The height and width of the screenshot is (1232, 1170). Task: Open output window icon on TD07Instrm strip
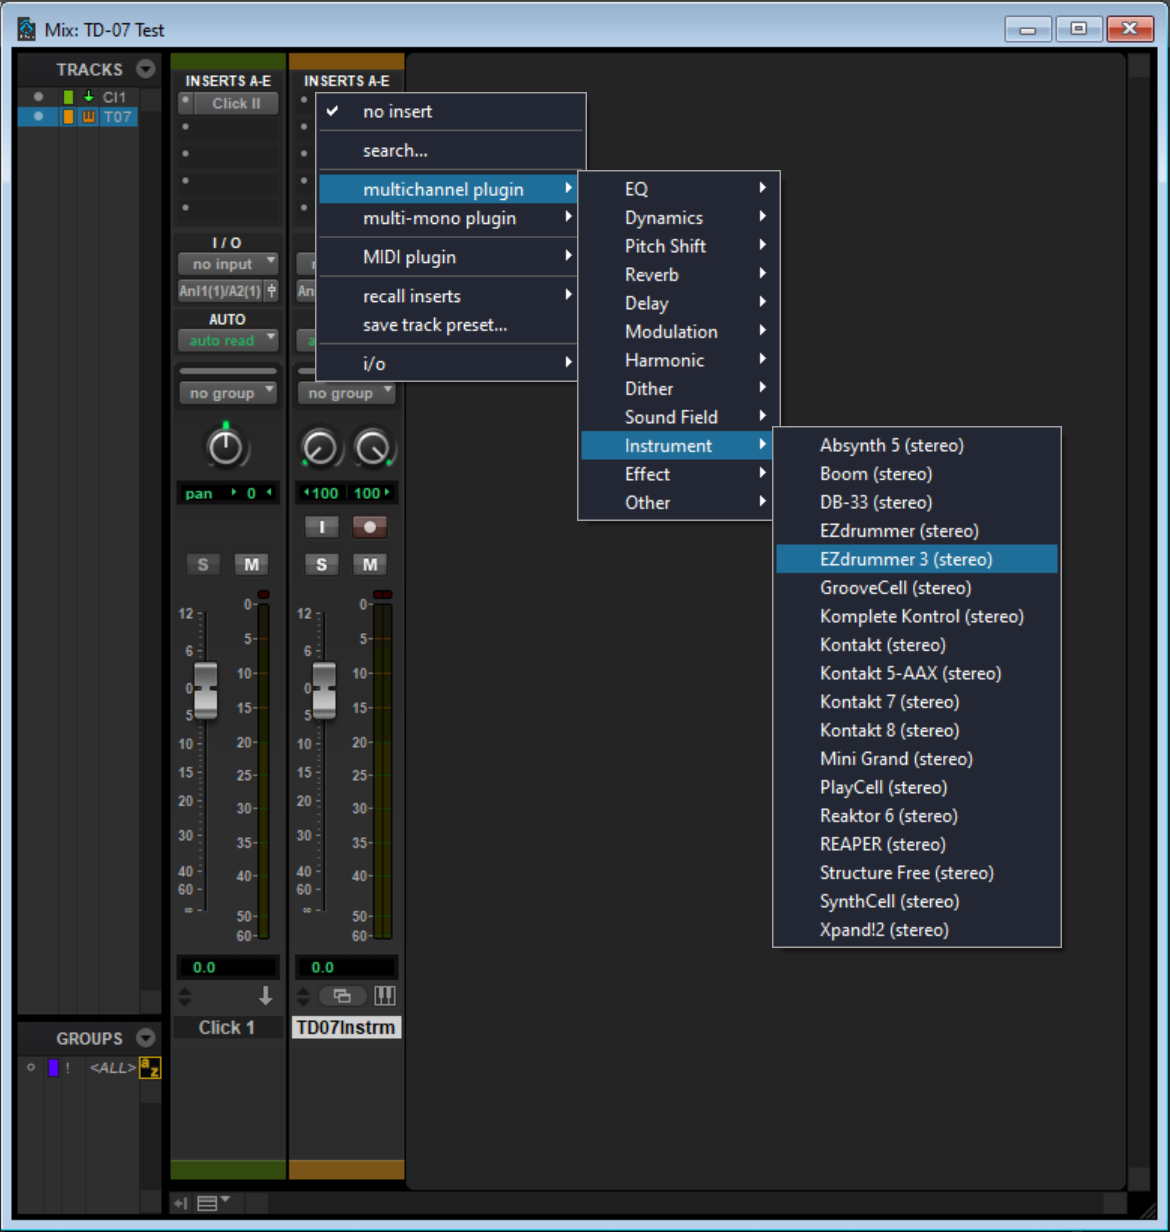click(x=342, y=995)
